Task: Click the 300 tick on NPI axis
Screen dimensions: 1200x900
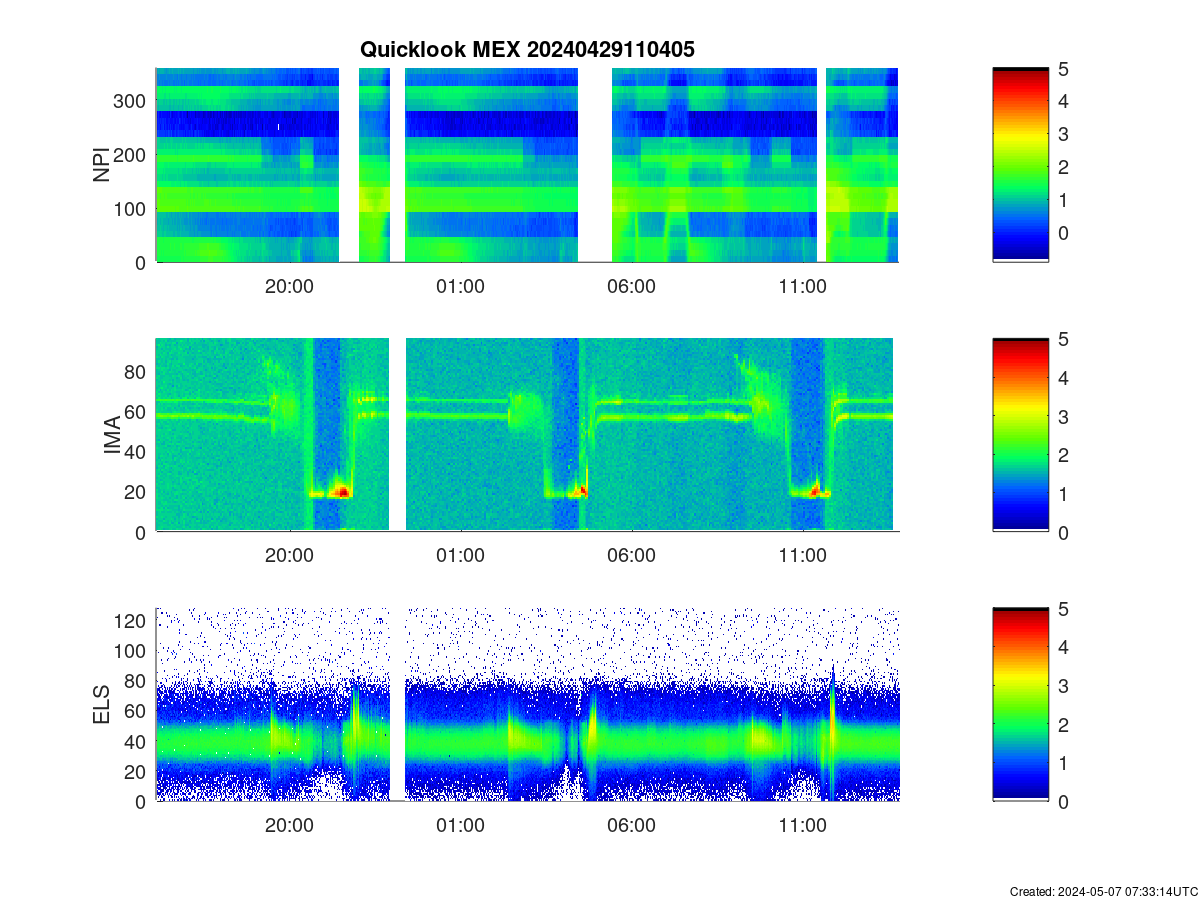Action: 131,101
